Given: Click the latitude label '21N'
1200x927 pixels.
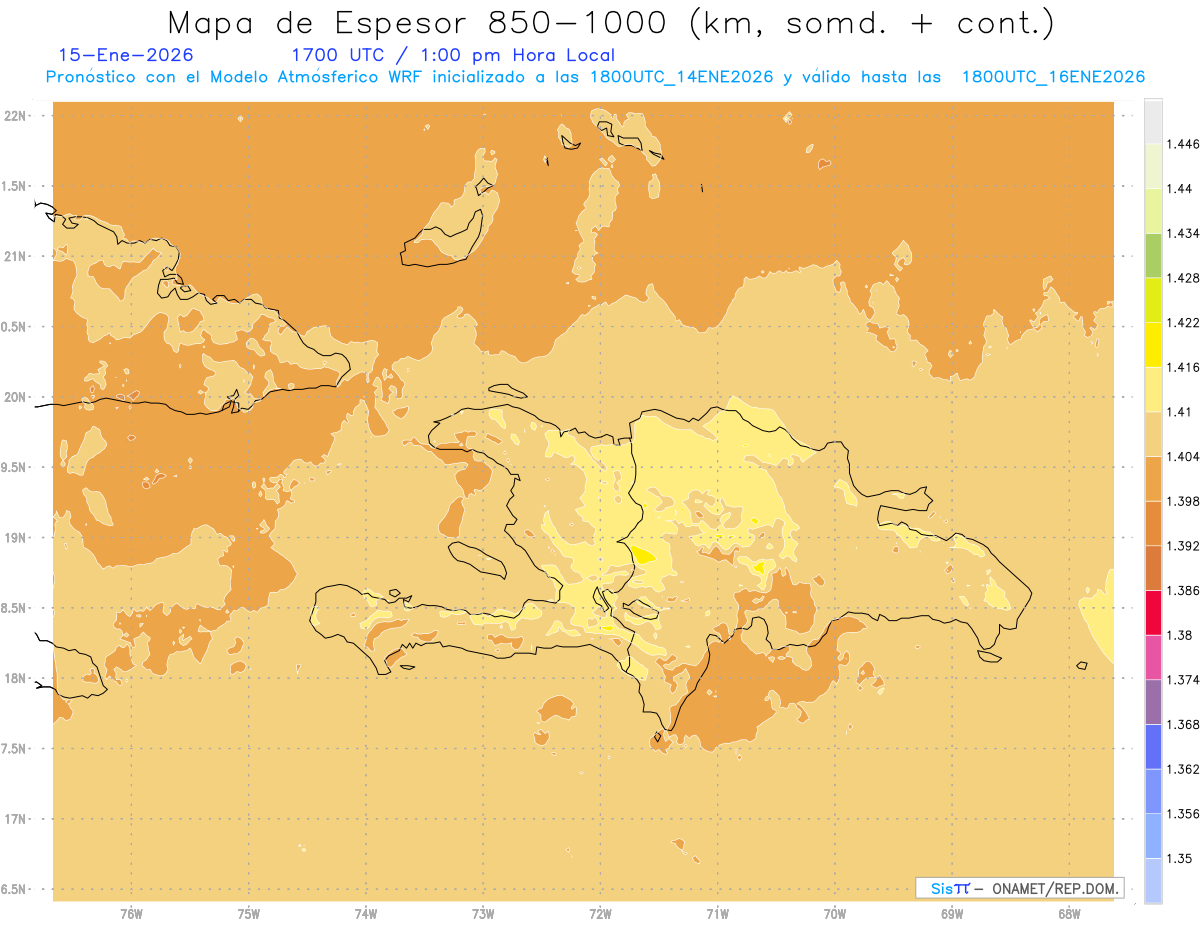Looking at the screenshot, I should click(15, 256).
